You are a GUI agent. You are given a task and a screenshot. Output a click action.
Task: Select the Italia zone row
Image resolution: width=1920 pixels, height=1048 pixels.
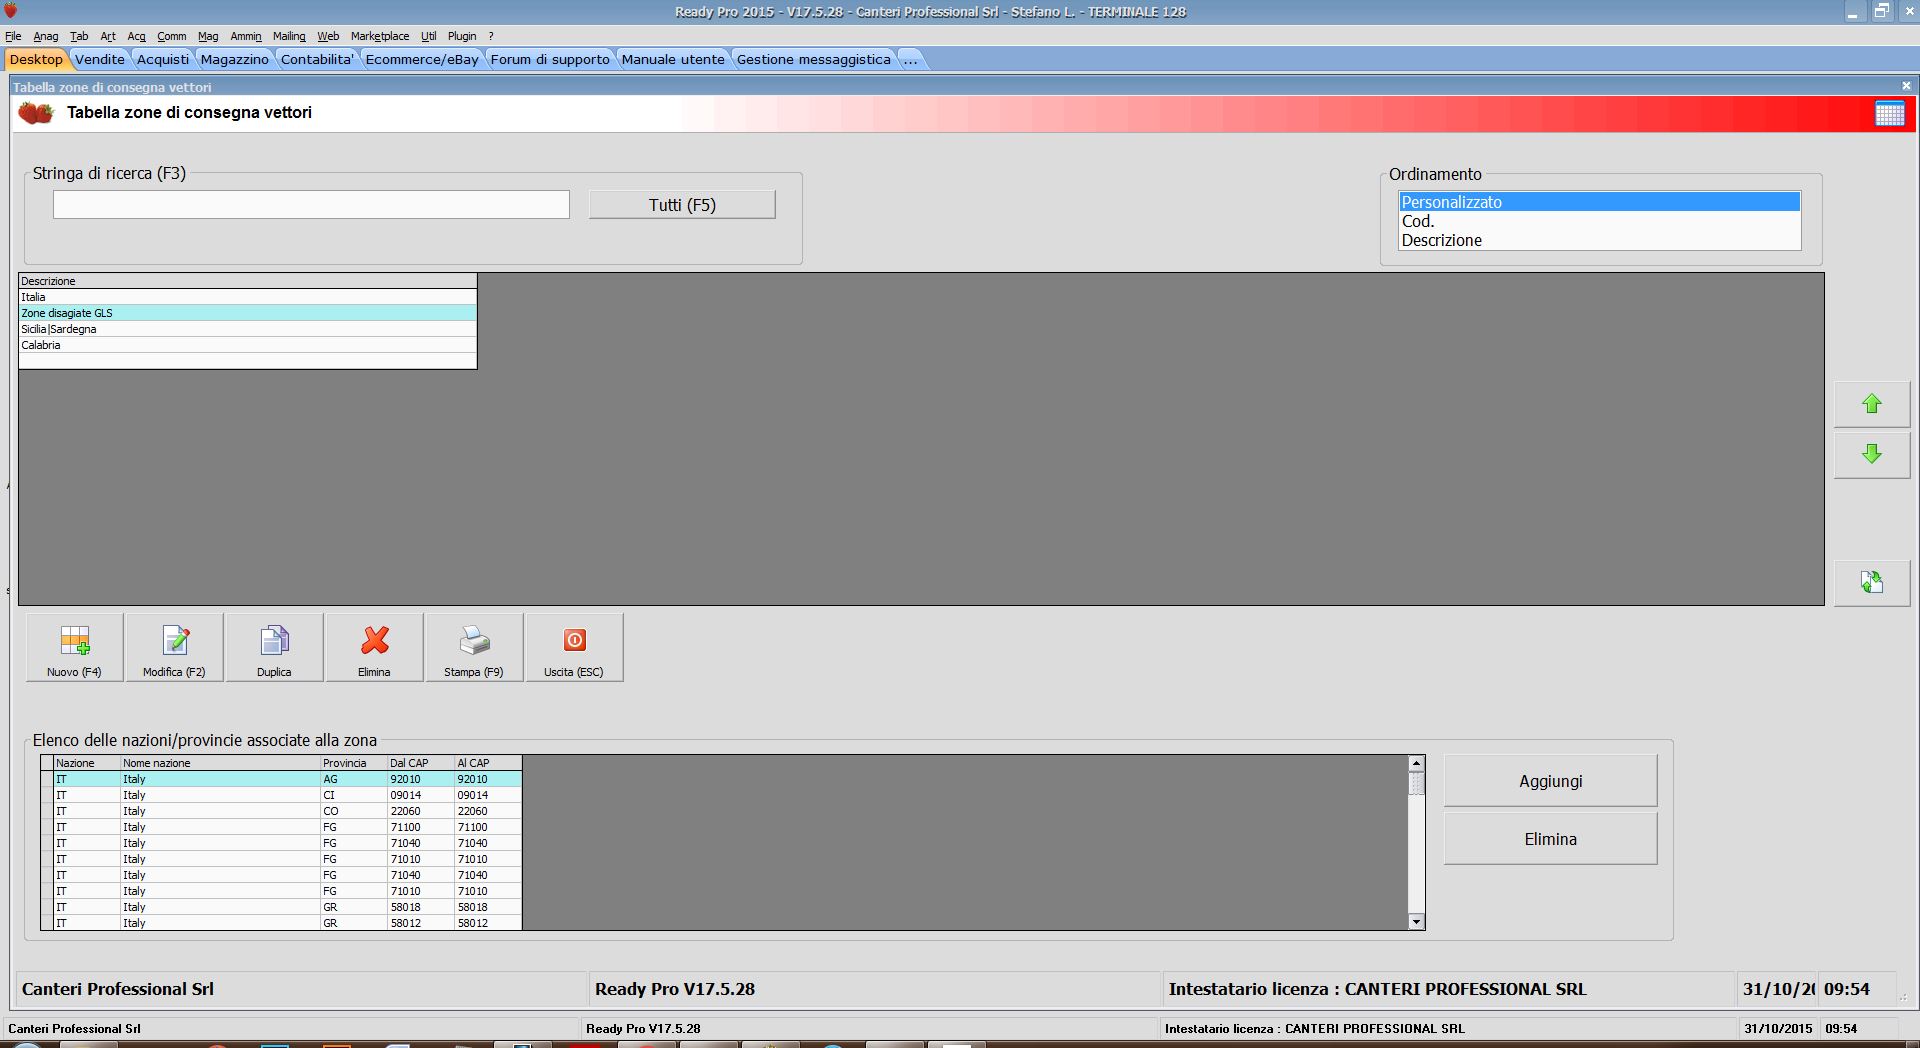pos(248,297)
